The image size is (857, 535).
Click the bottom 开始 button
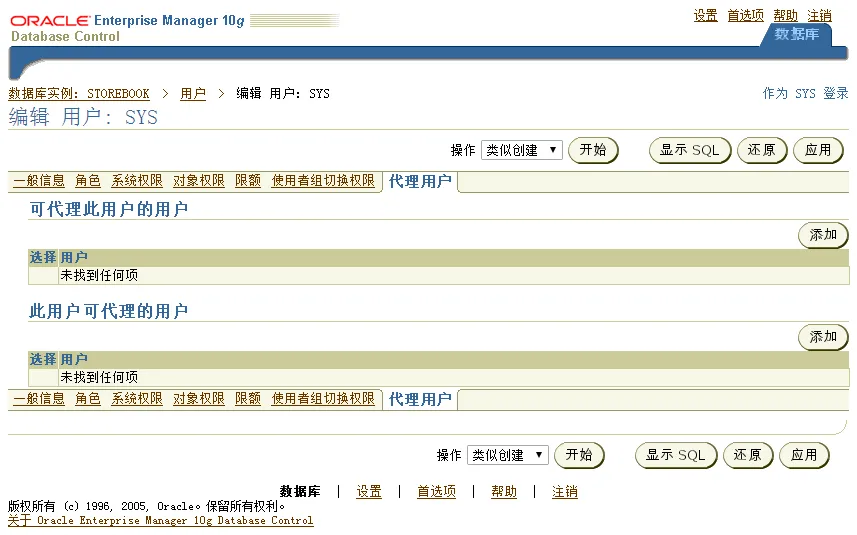pyautogui.click(x=579, y=455)
